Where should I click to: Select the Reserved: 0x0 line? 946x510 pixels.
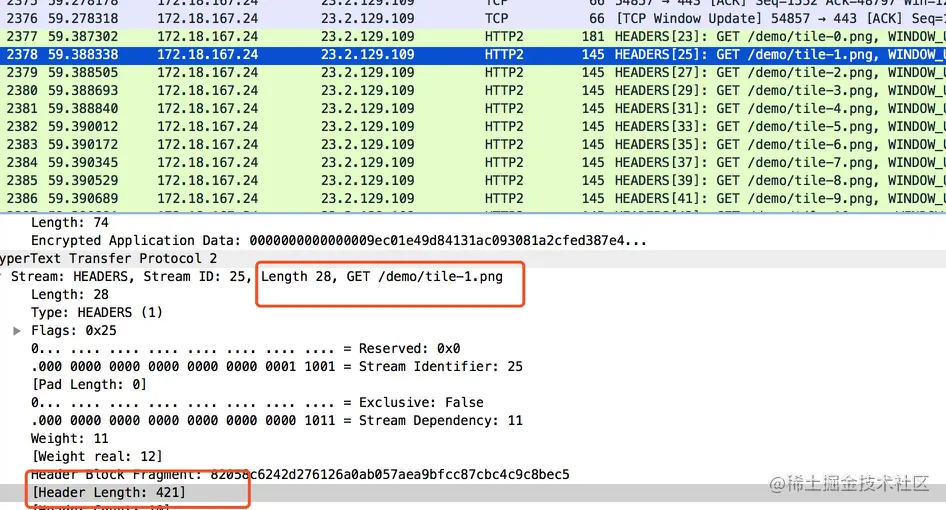[246, 349]
